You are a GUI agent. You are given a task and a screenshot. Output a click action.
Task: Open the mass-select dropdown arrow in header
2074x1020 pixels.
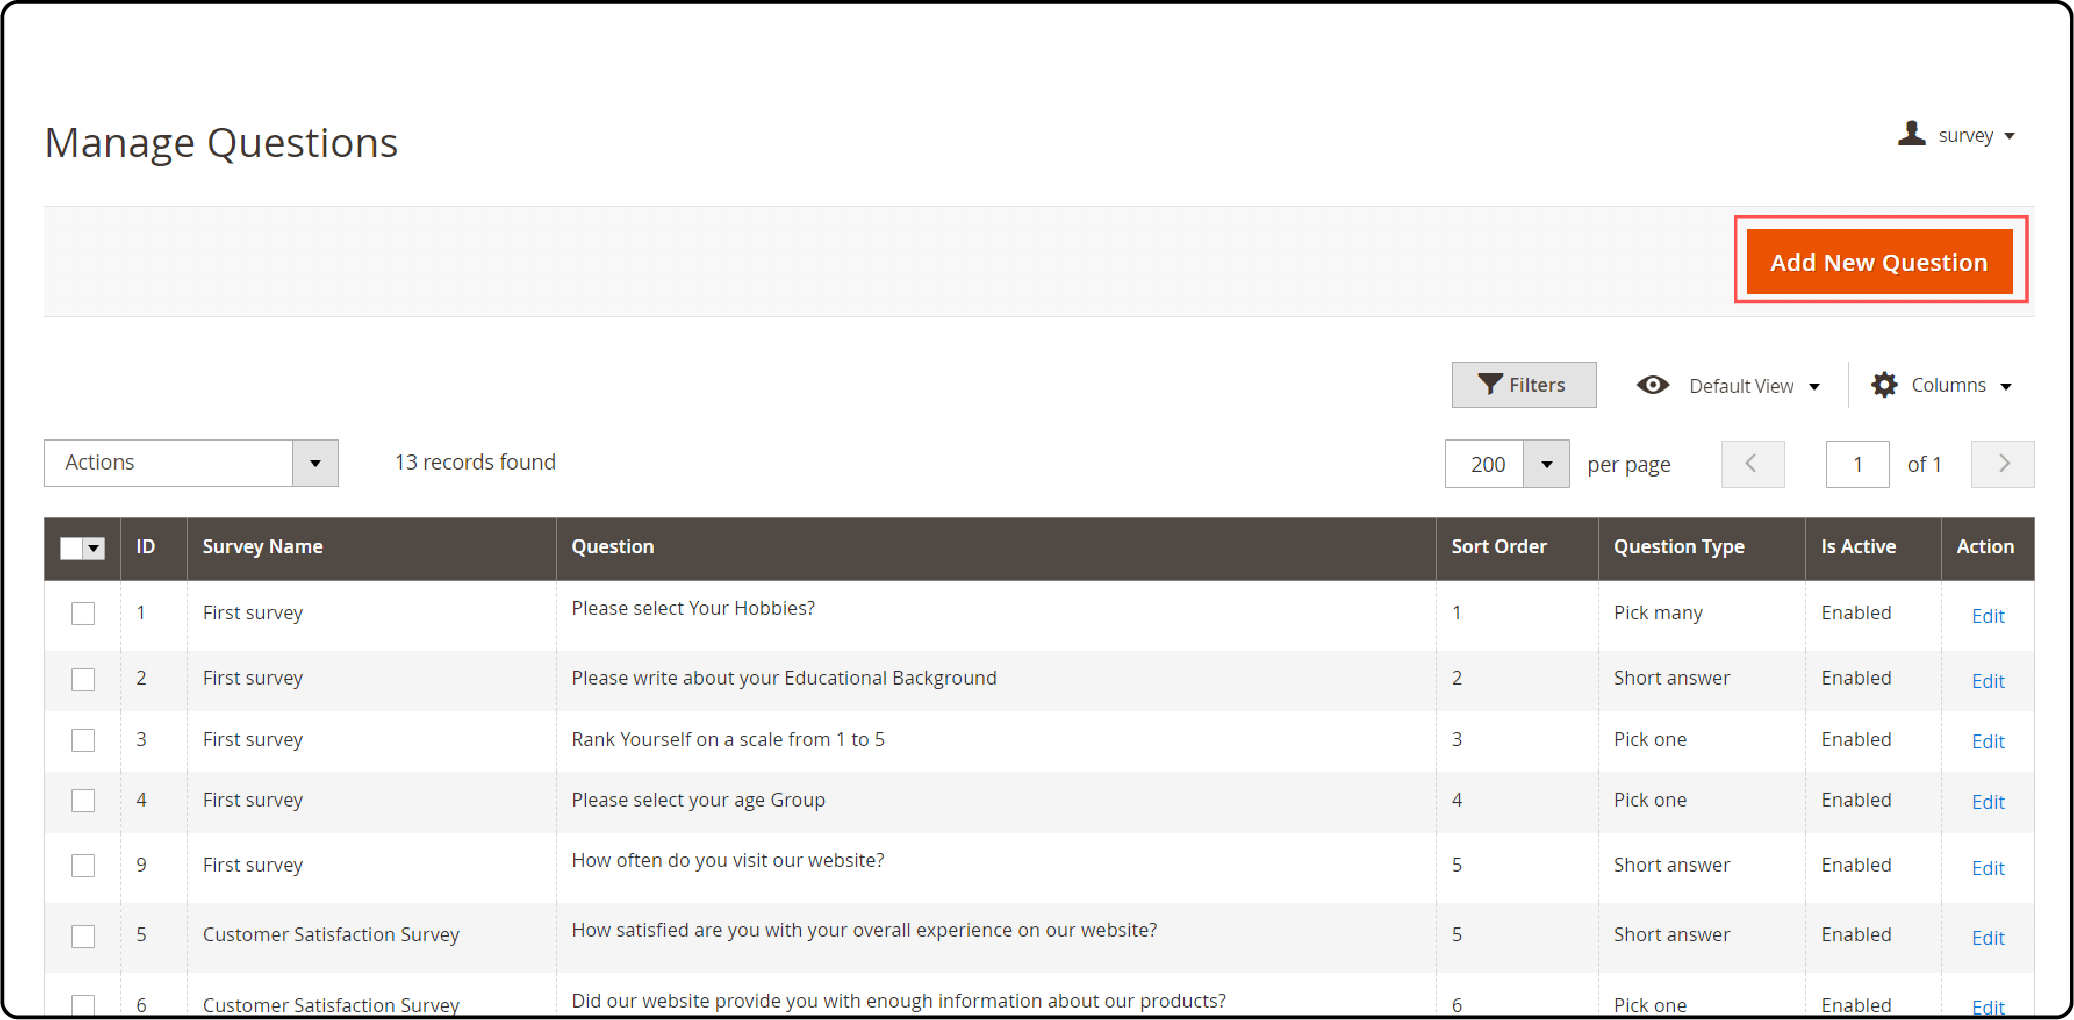tap(94, 548)
